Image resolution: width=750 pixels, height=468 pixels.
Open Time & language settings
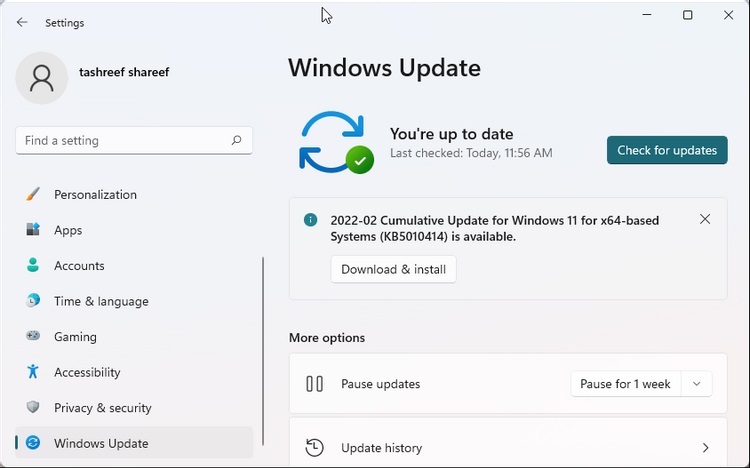pyautogui.click(x=134, y=301)
